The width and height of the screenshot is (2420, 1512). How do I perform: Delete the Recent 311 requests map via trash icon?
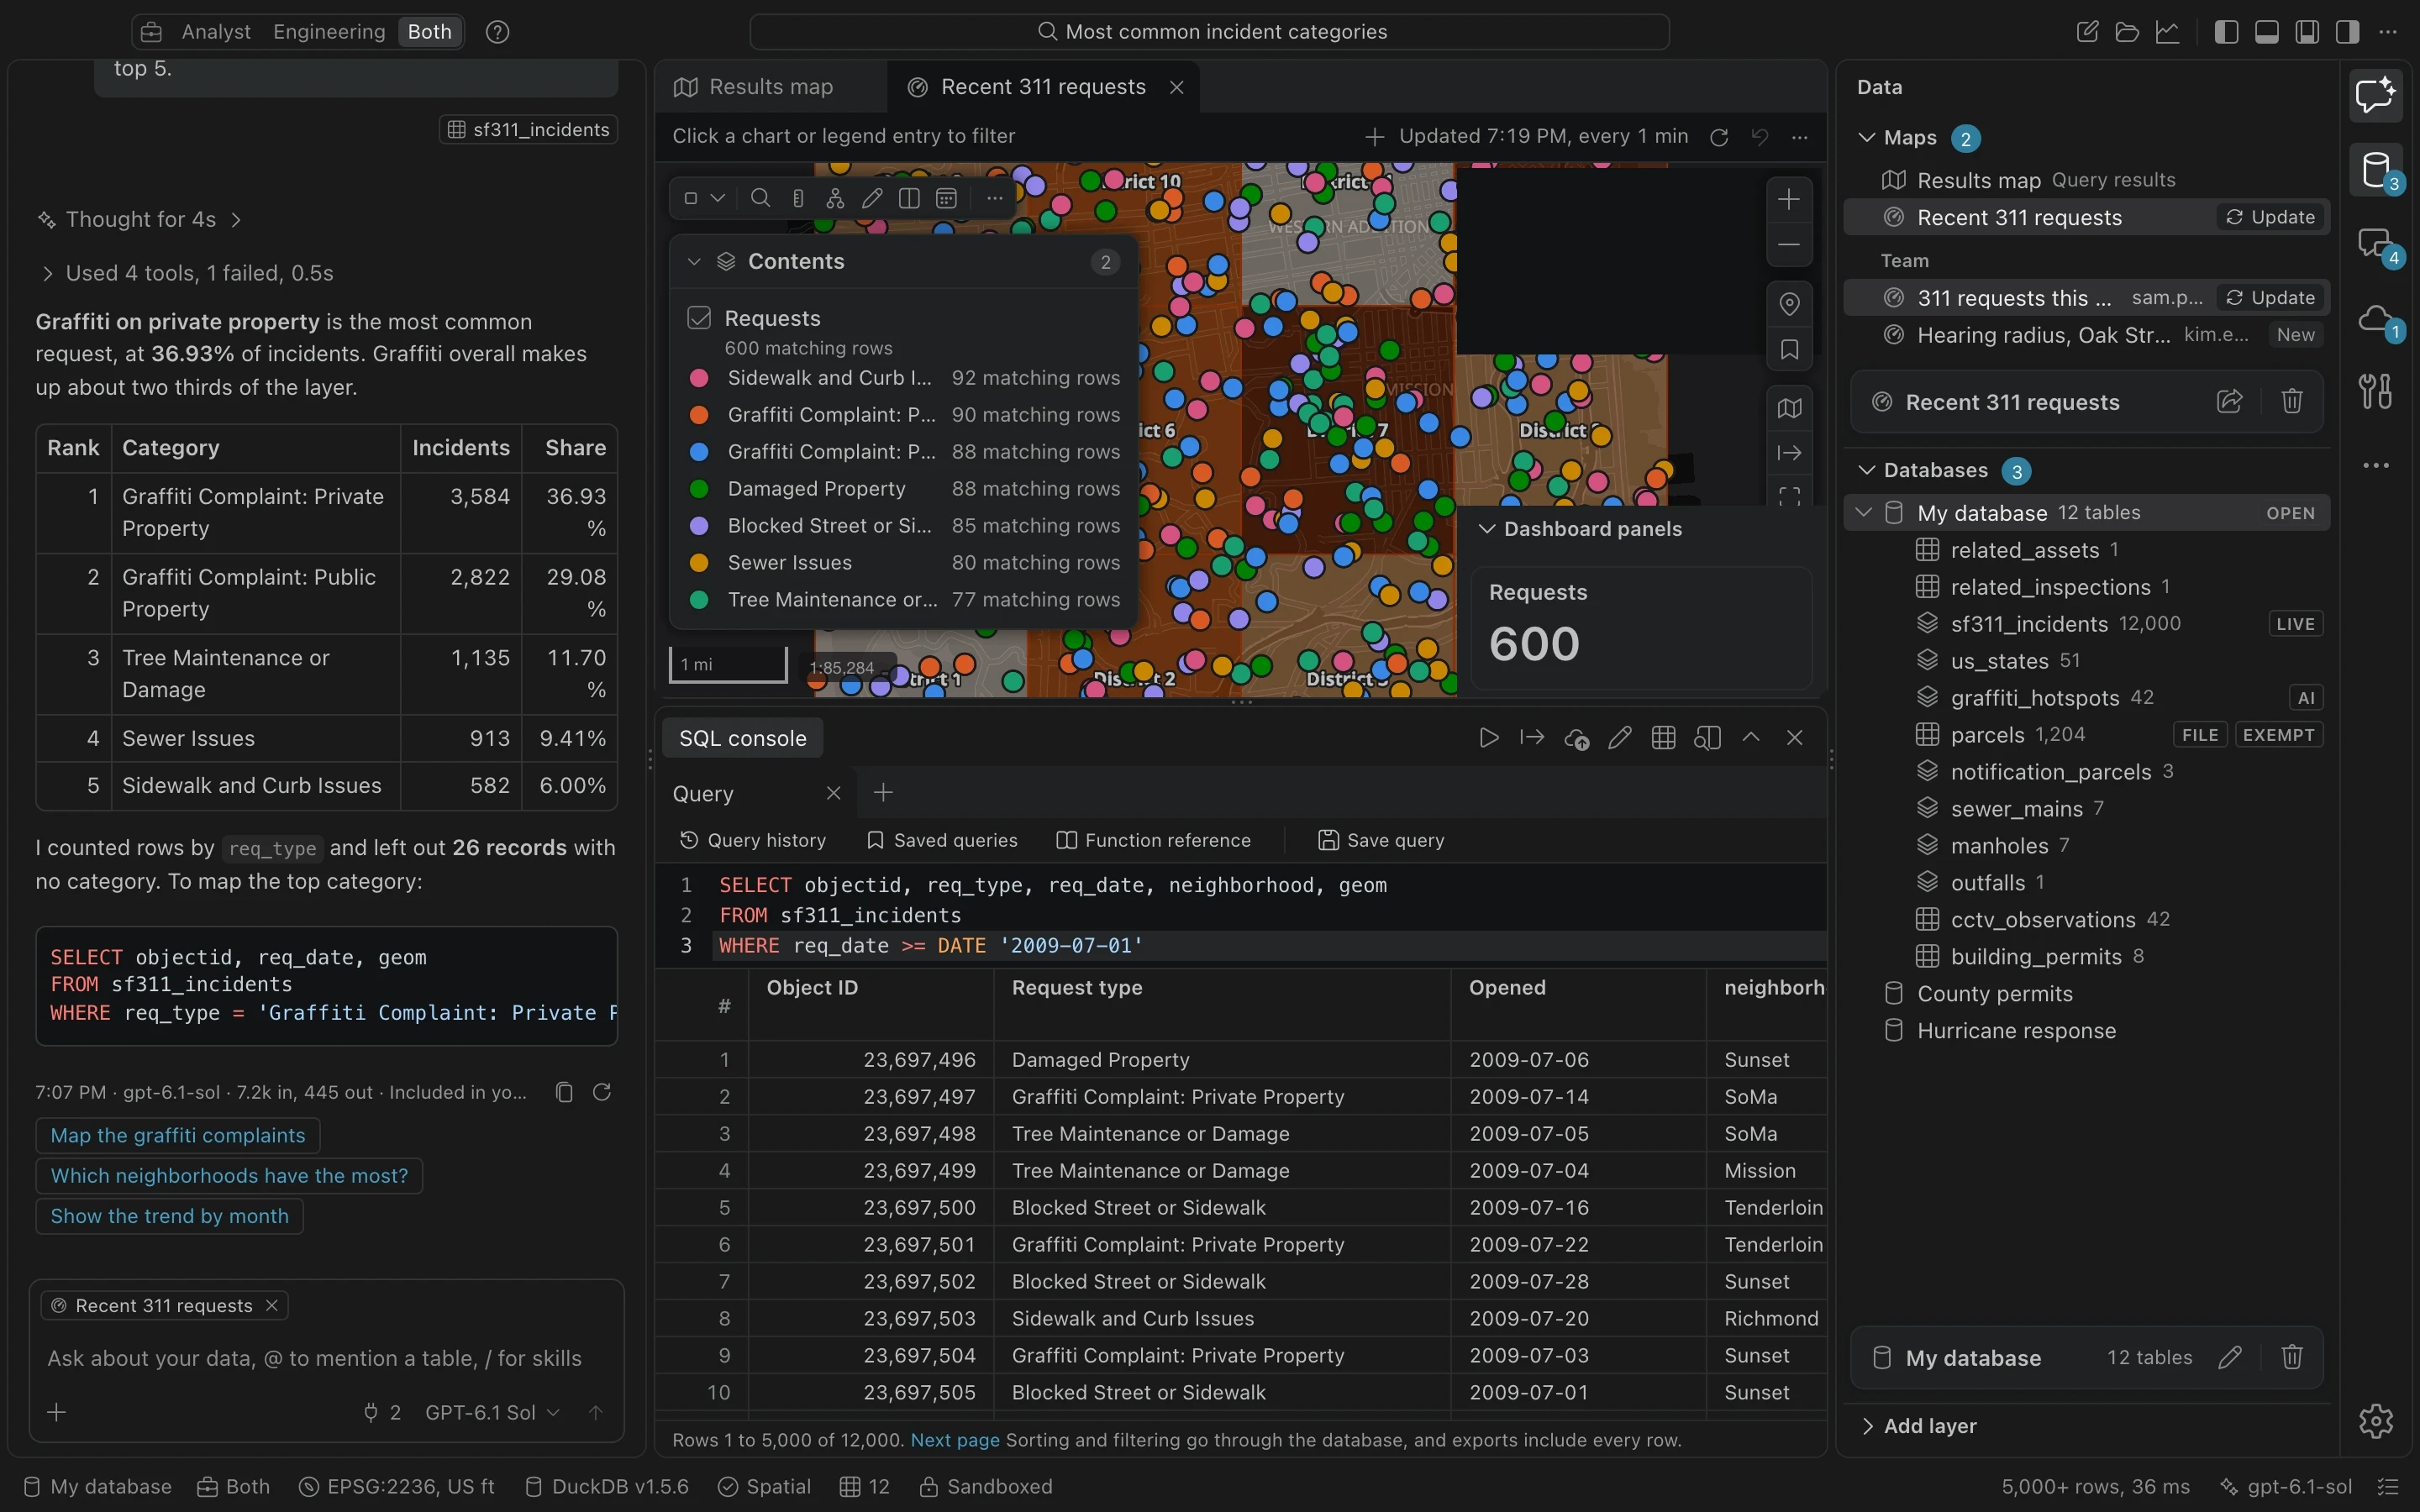click(2292, 402)
